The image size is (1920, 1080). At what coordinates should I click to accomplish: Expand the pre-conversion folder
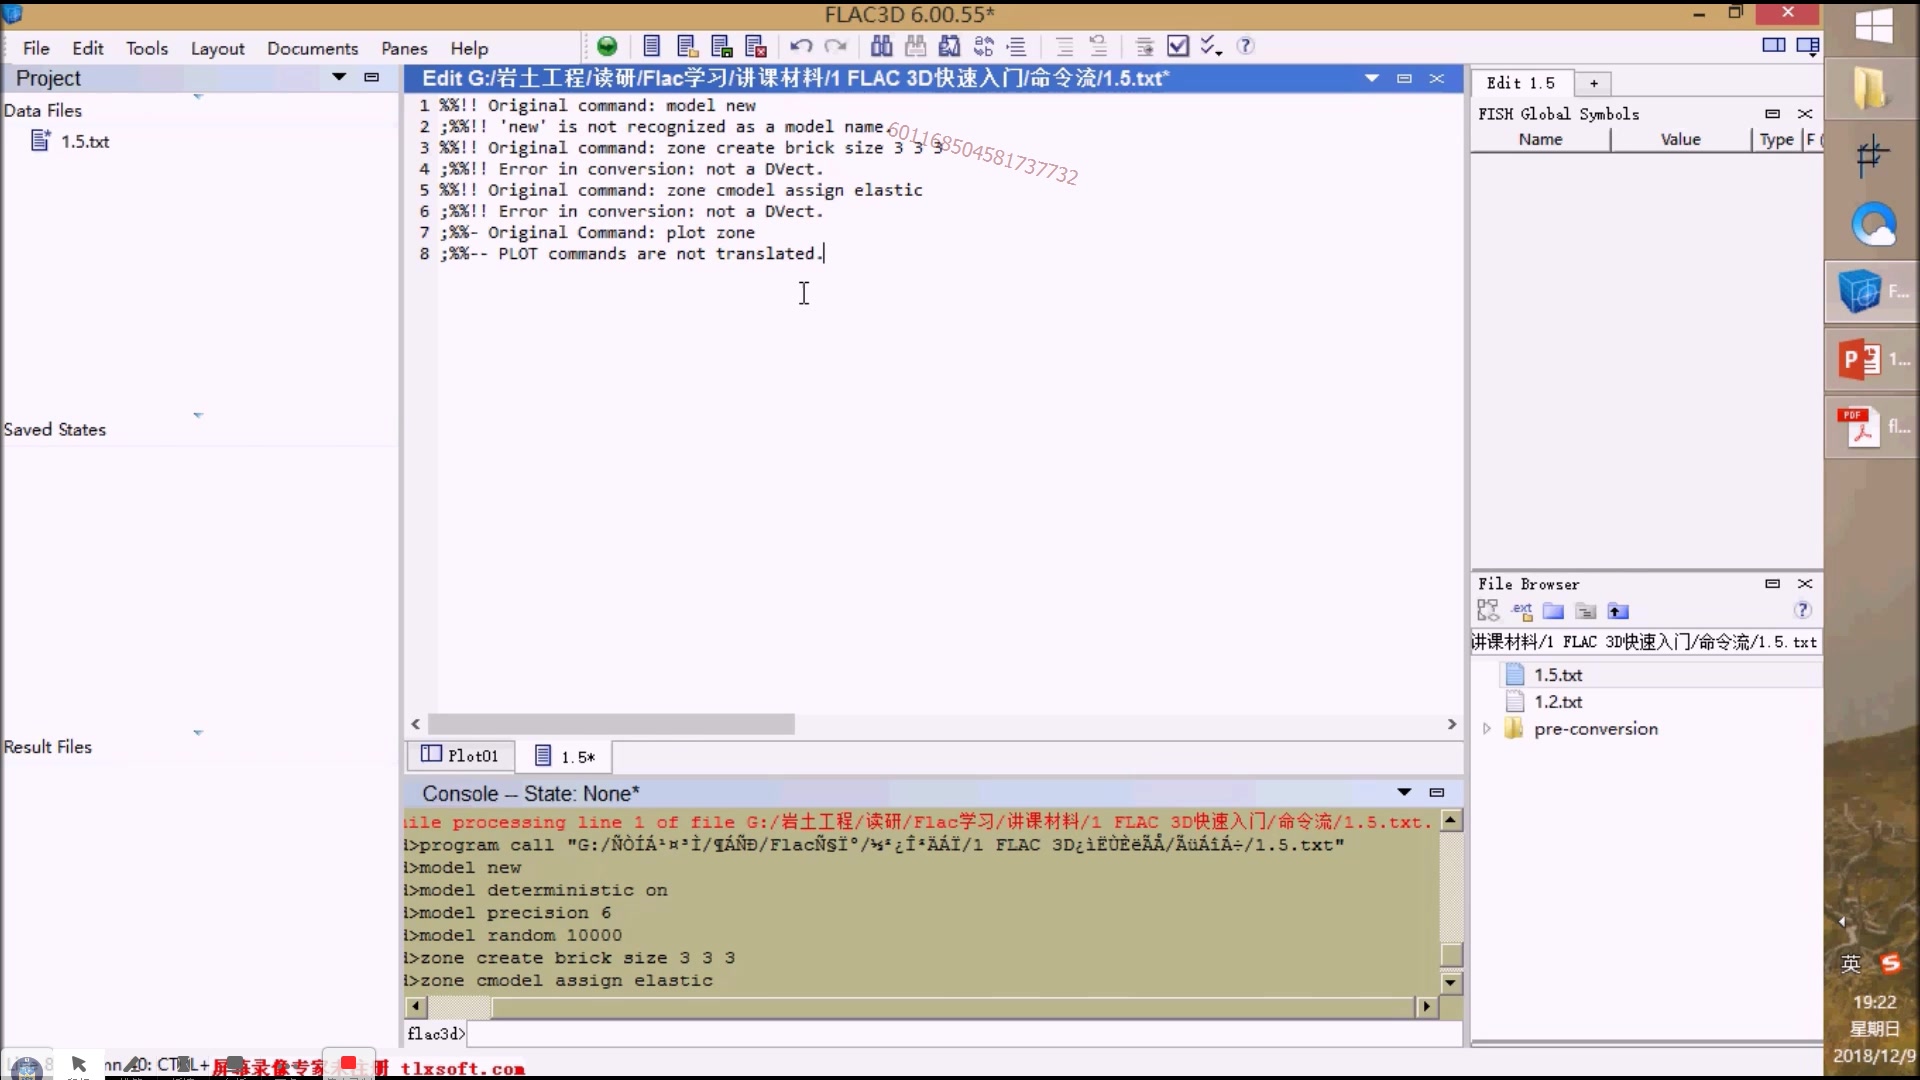[1487, 729]
